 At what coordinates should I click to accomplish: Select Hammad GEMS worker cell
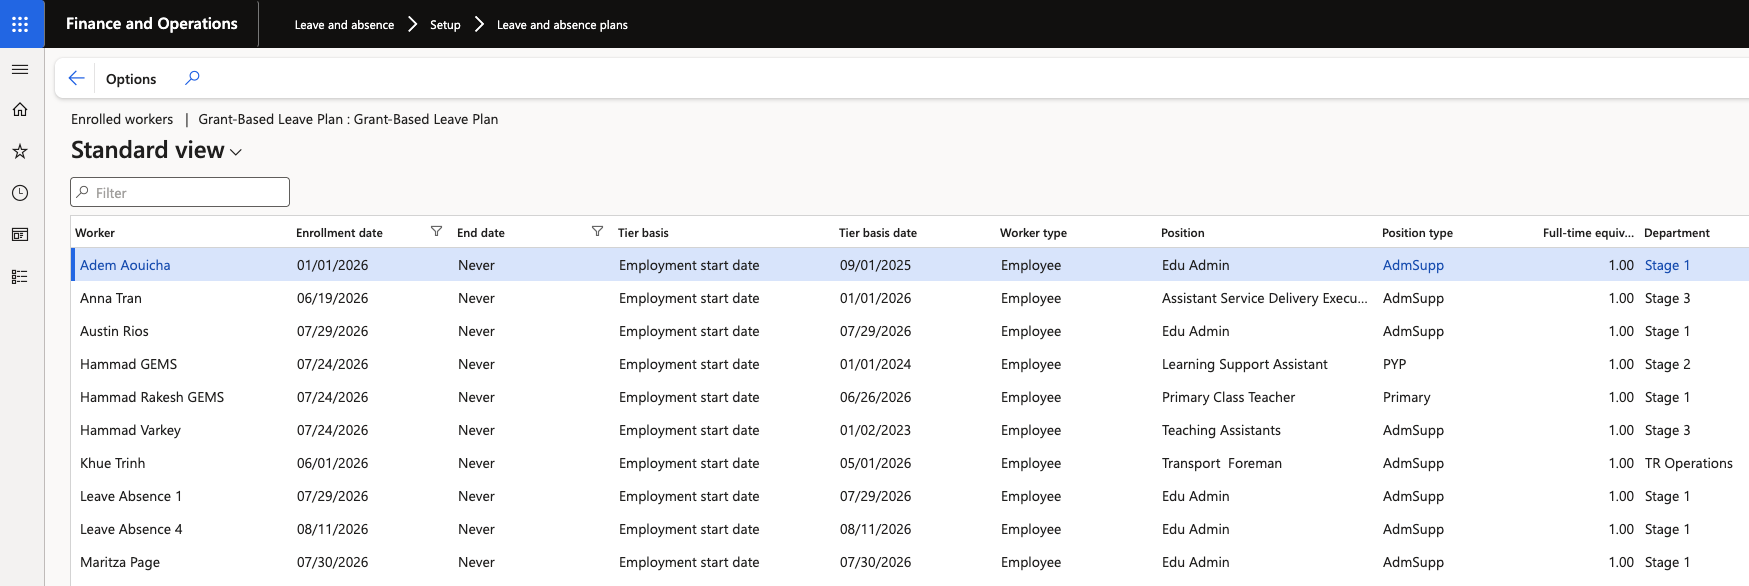(128, 364)
